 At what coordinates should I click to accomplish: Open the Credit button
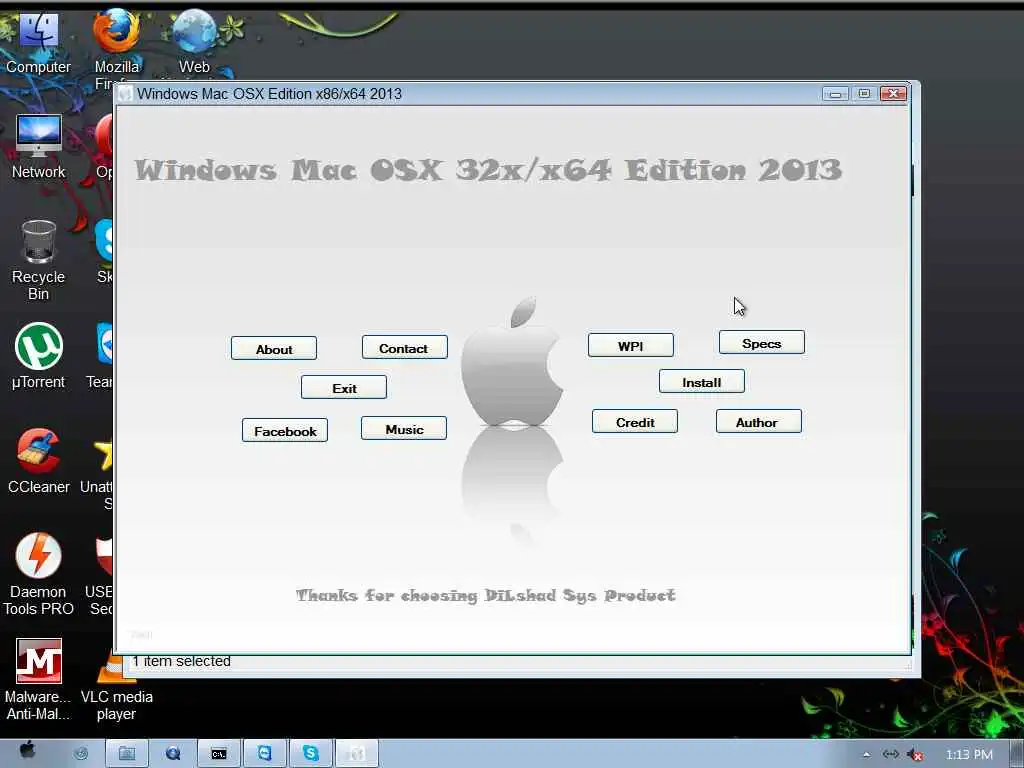[635, 422]
